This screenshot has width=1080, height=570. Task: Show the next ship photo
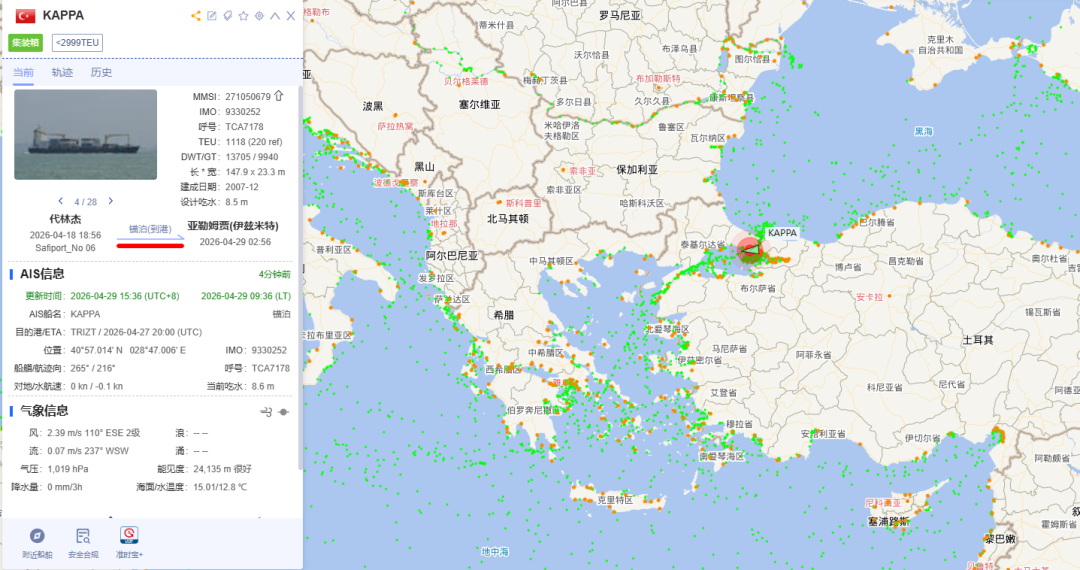point(110,202)
